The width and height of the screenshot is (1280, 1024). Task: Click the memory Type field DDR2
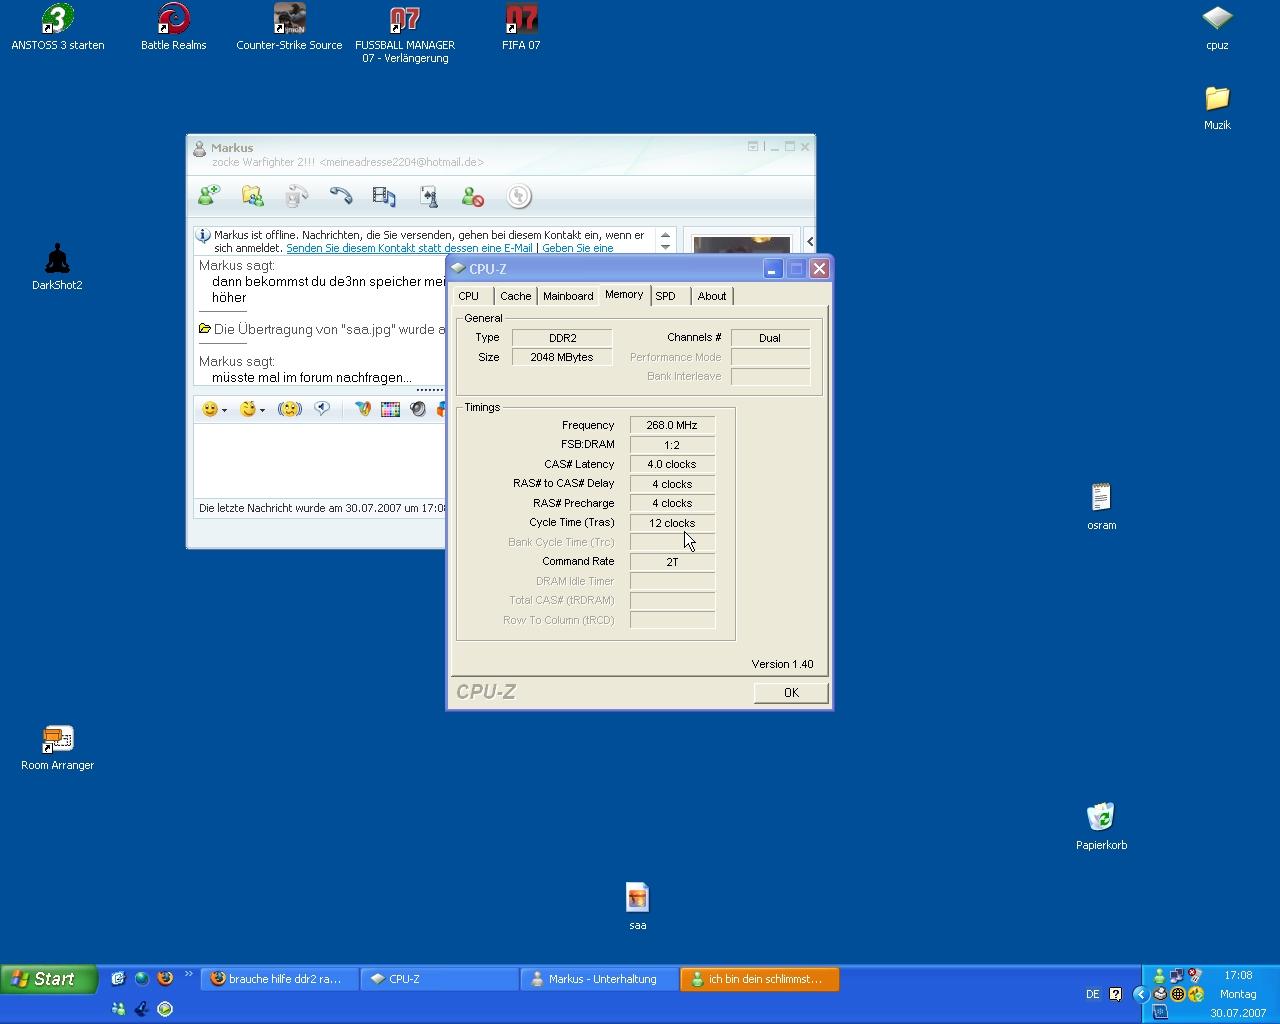coord(562,338)
